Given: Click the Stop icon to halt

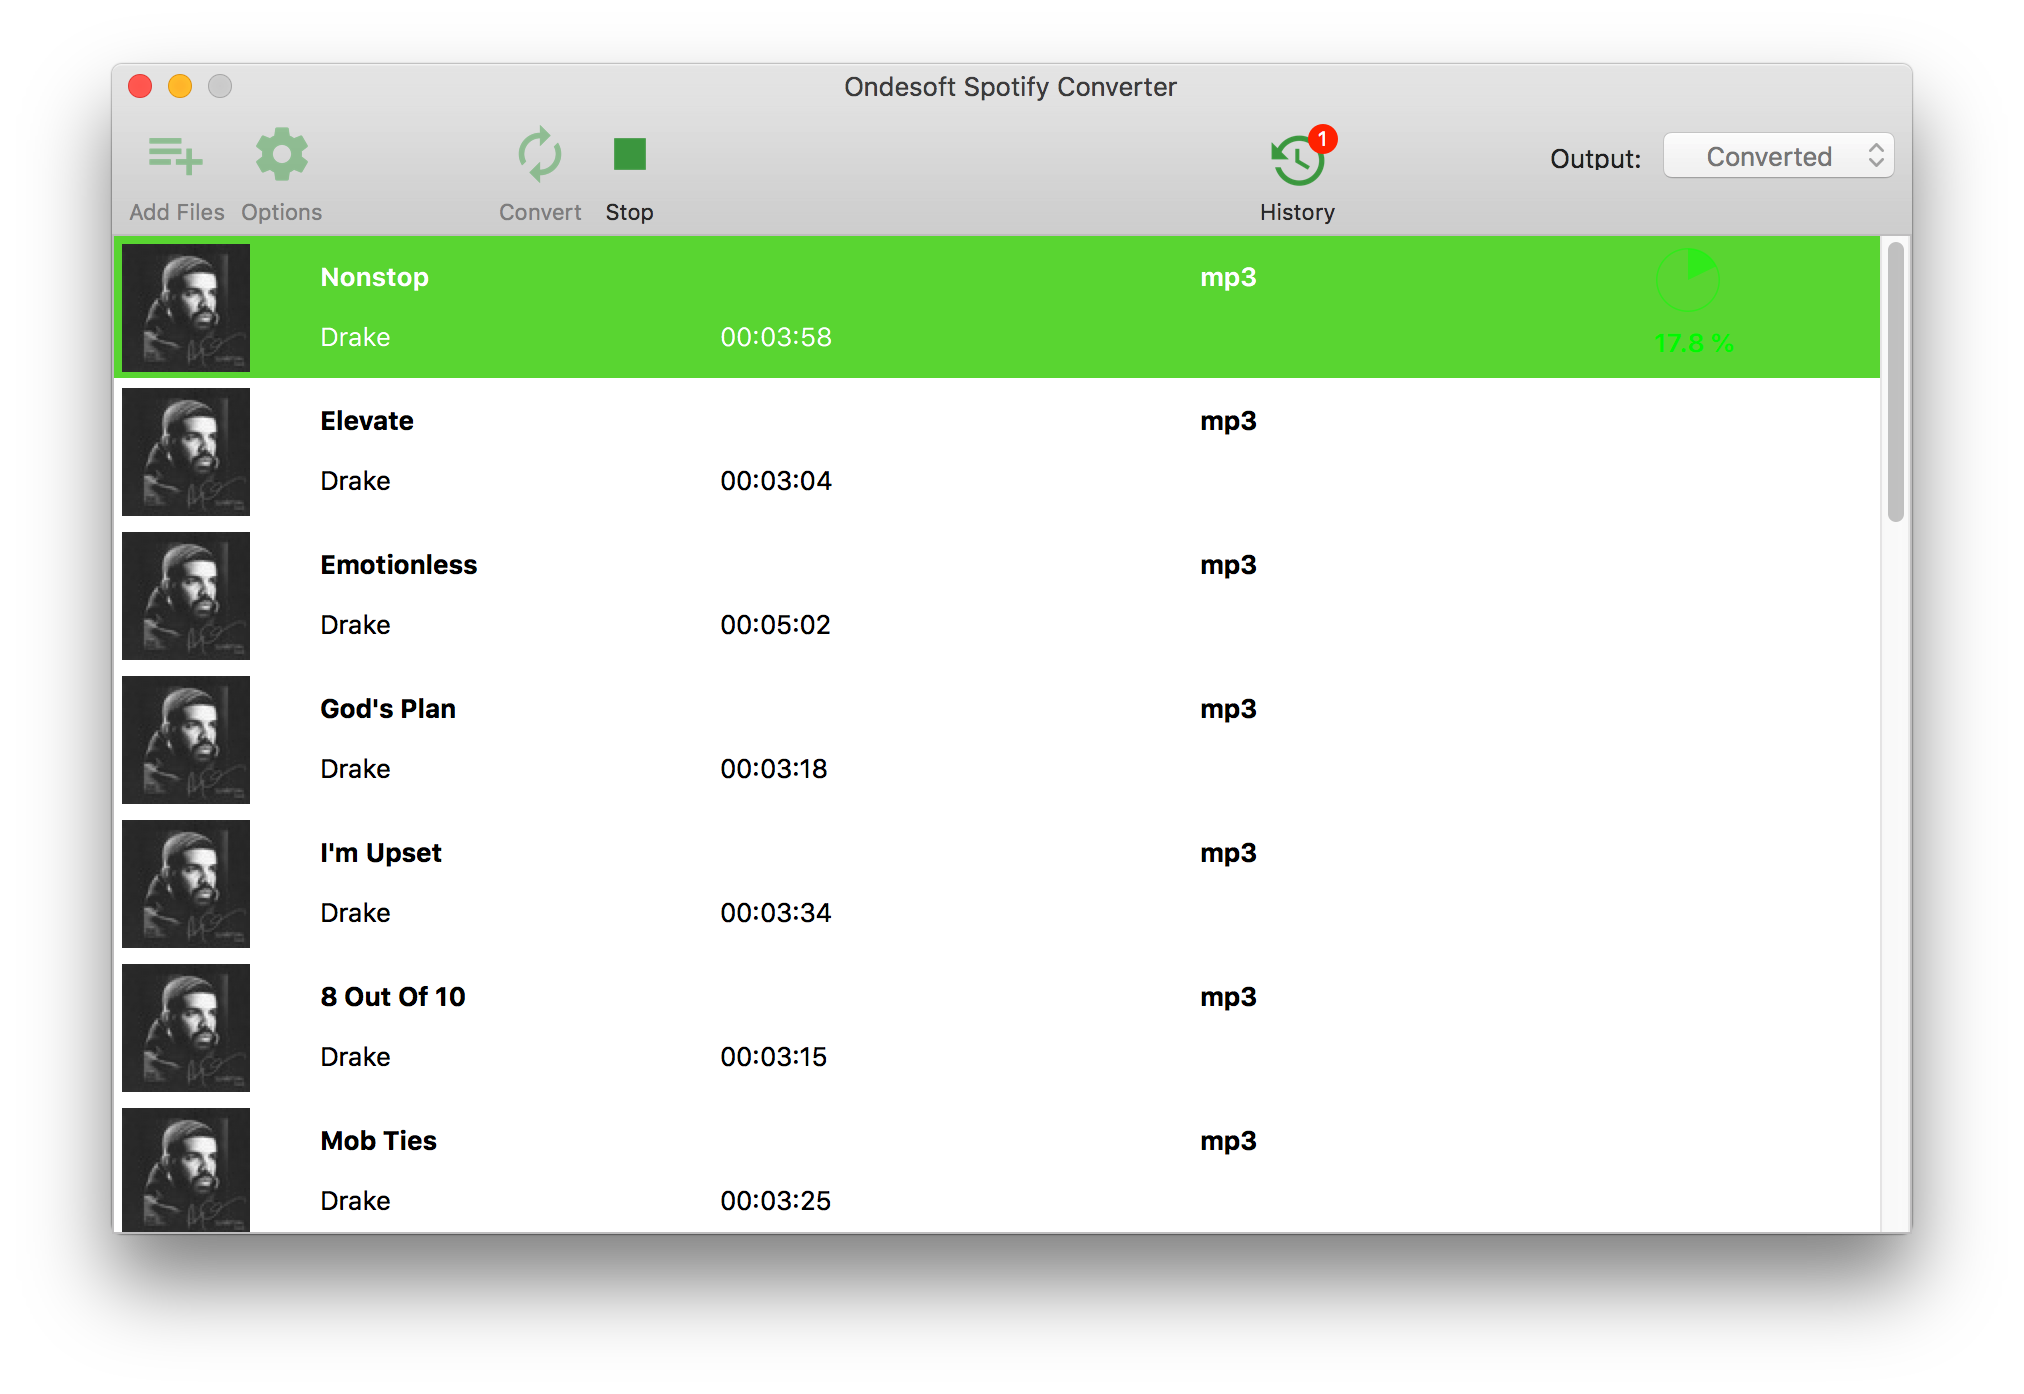Looking at the screenshot, I should 629,154.
